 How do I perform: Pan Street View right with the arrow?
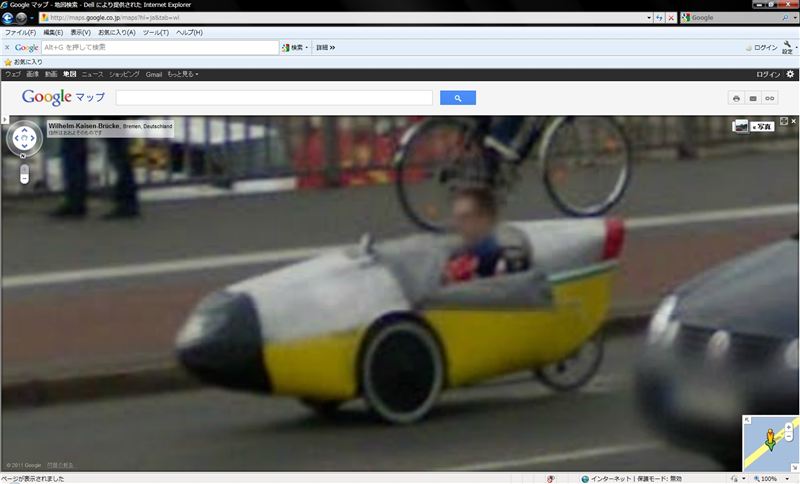[x=33, y=138]
